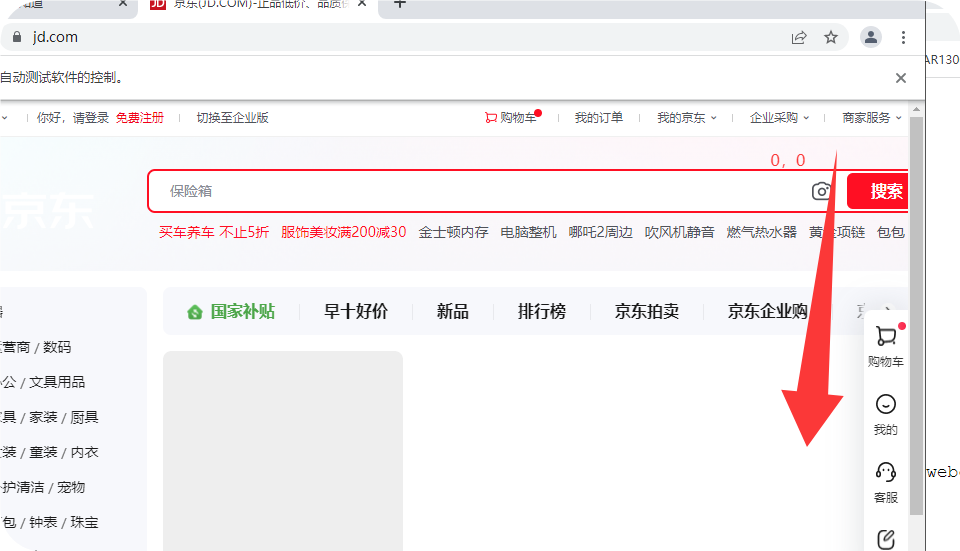
Task: Select the 童装 category
Action: click(43, 452)
